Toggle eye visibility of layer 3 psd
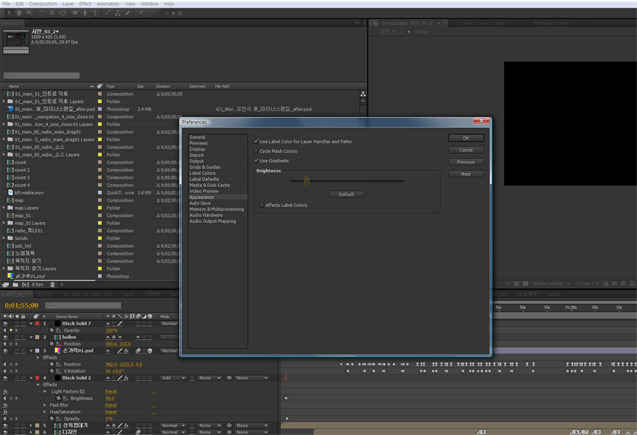637x435 pixels. (5, 351)
